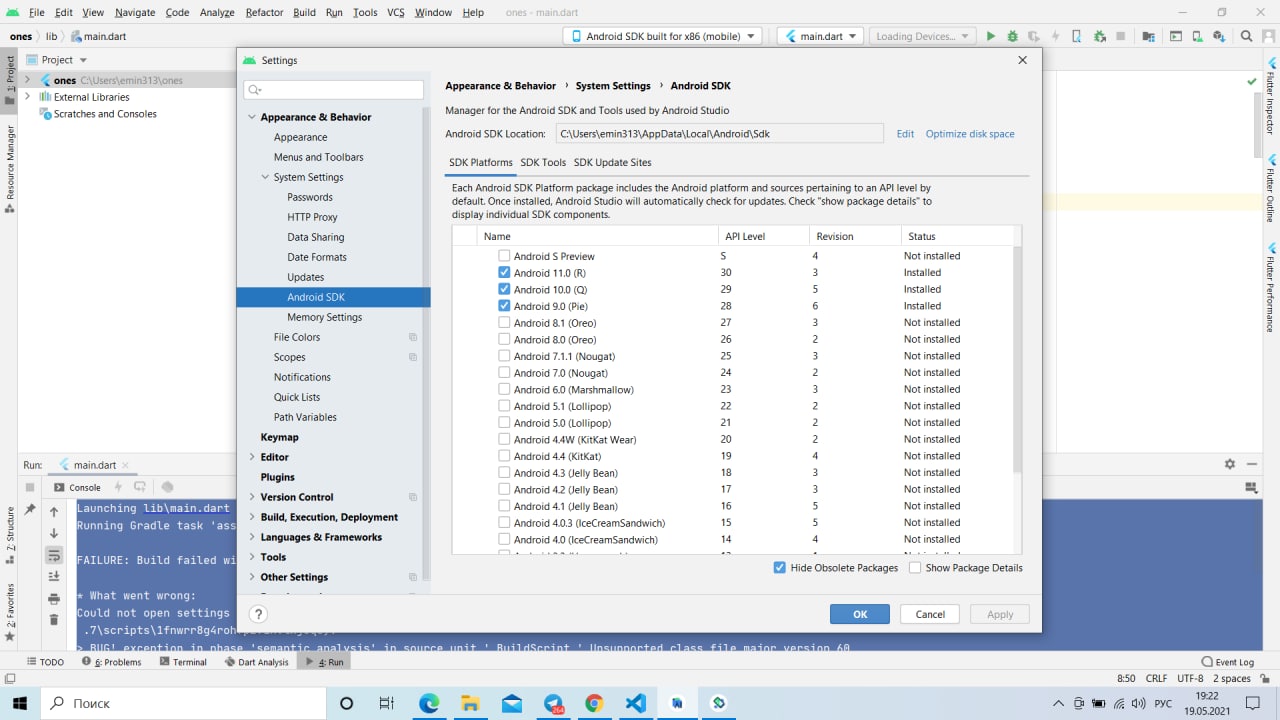1280x720 pixels.
Task: Open Event Log in status bar
Action: 1227,662
